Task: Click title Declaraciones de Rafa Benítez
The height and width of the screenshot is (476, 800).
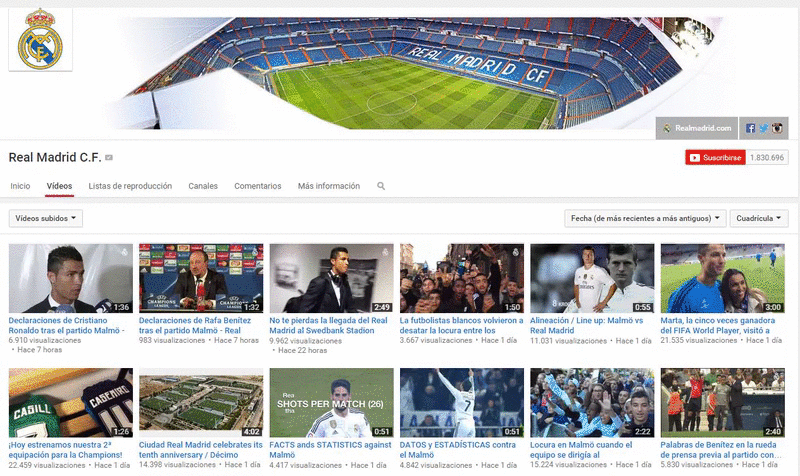Action: pyautogui.click(x=195, y=325)
